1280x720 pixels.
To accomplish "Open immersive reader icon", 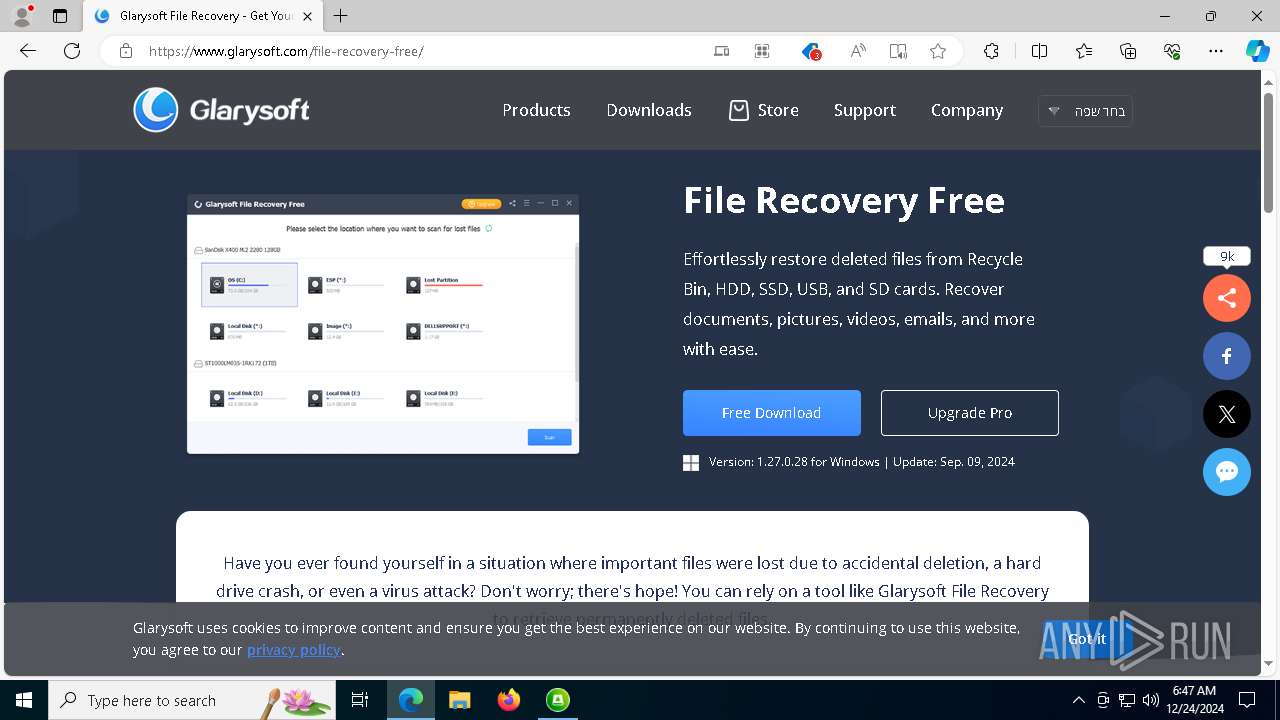I will 898,51.
